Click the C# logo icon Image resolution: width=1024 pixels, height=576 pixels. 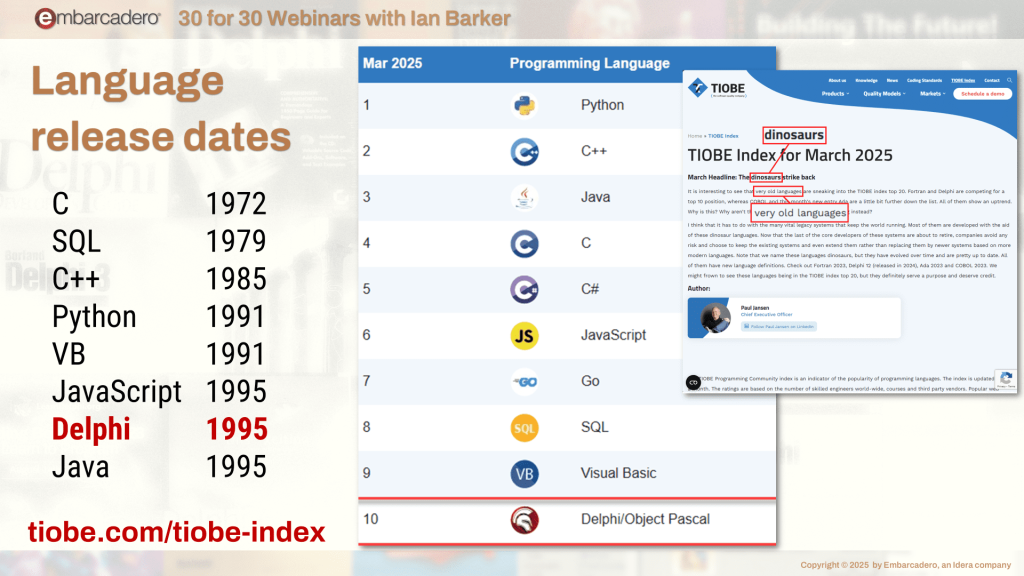pos(524,289)
